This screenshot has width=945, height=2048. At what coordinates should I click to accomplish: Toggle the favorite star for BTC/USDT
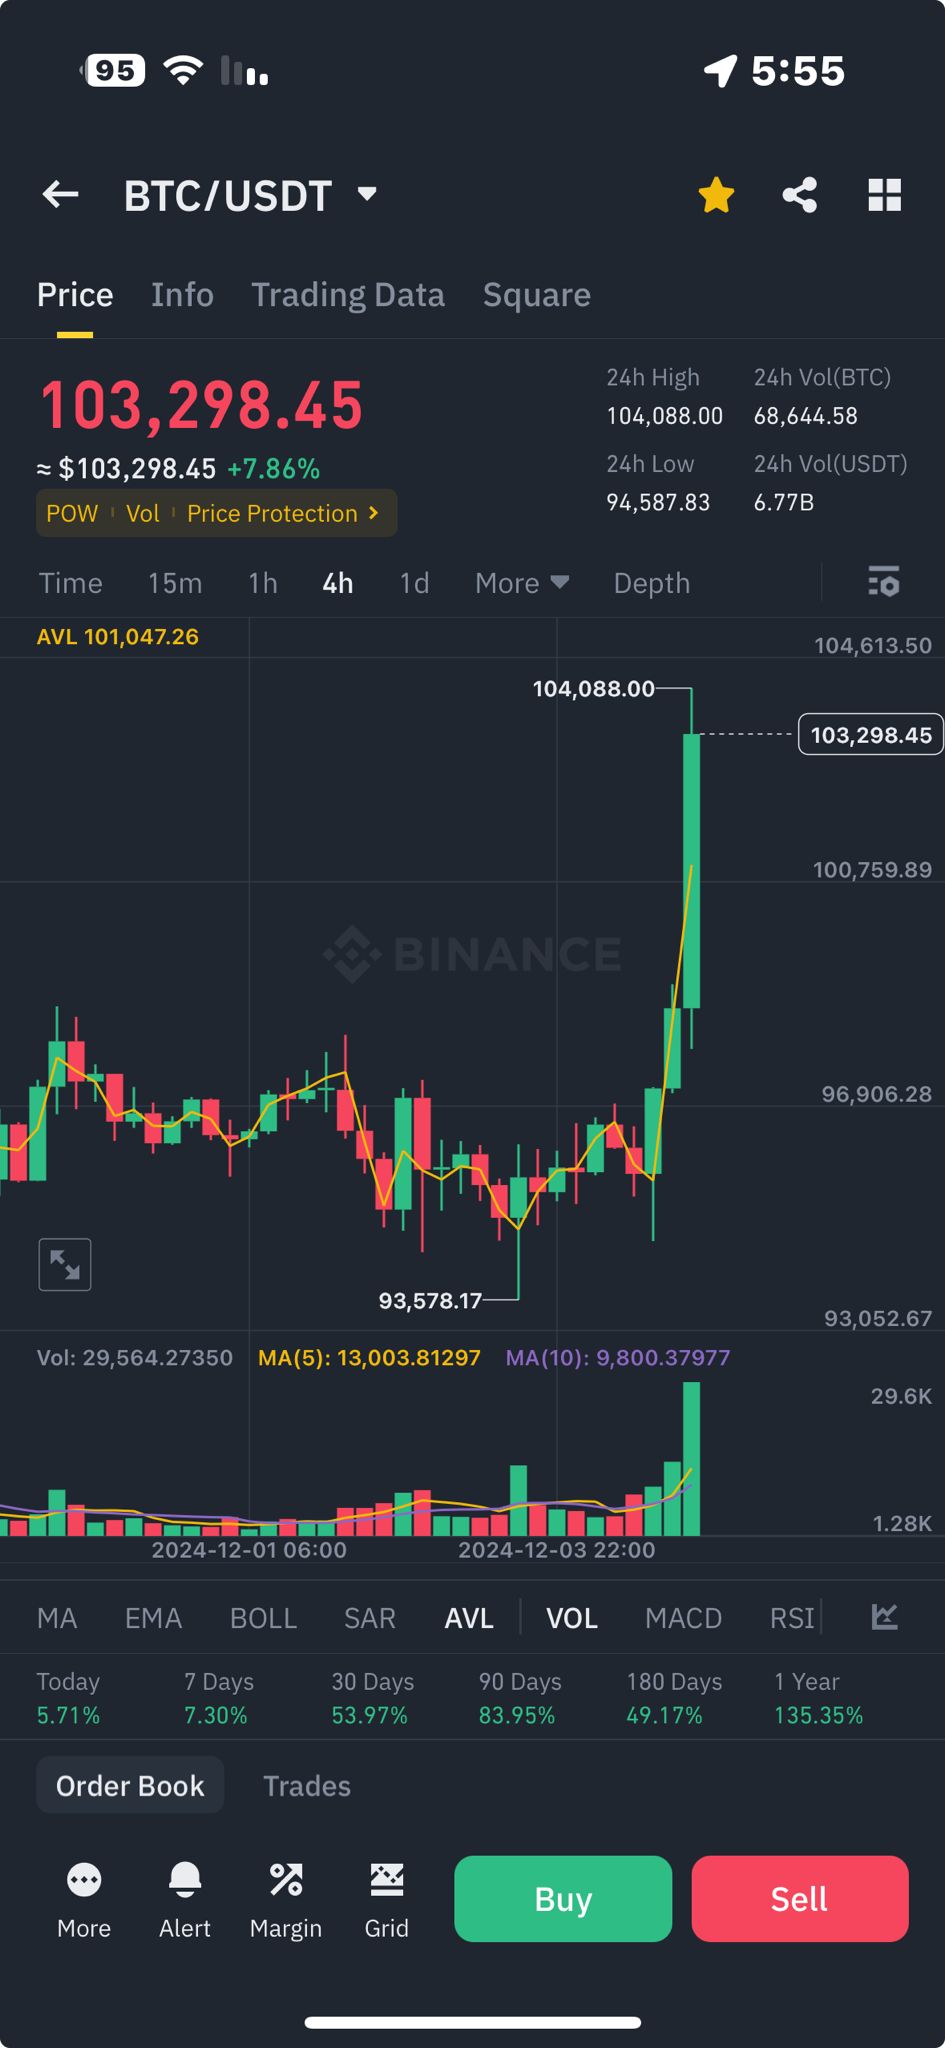[716, 195]
